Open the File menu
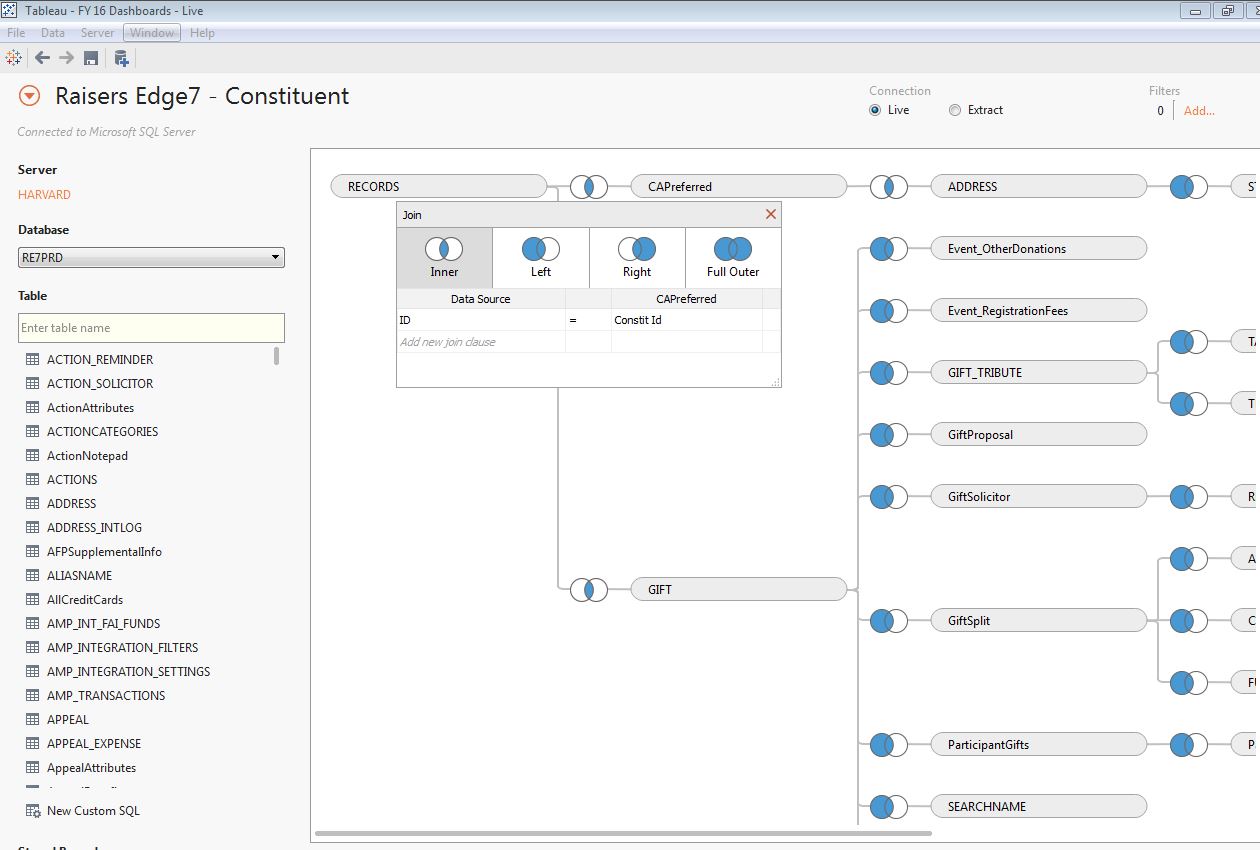1260x850 pixels. coord(16,33)
